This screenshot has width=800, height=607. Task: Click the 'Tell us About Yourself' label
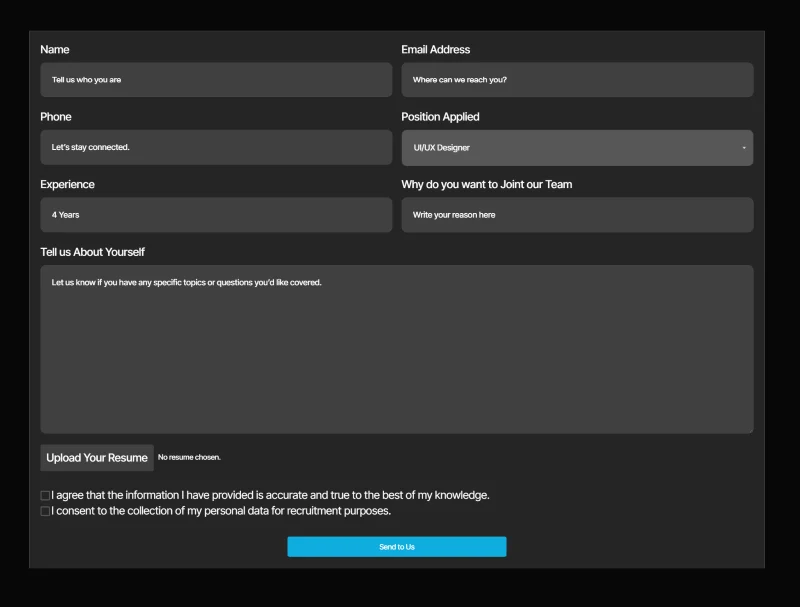(x=92, y=252)
